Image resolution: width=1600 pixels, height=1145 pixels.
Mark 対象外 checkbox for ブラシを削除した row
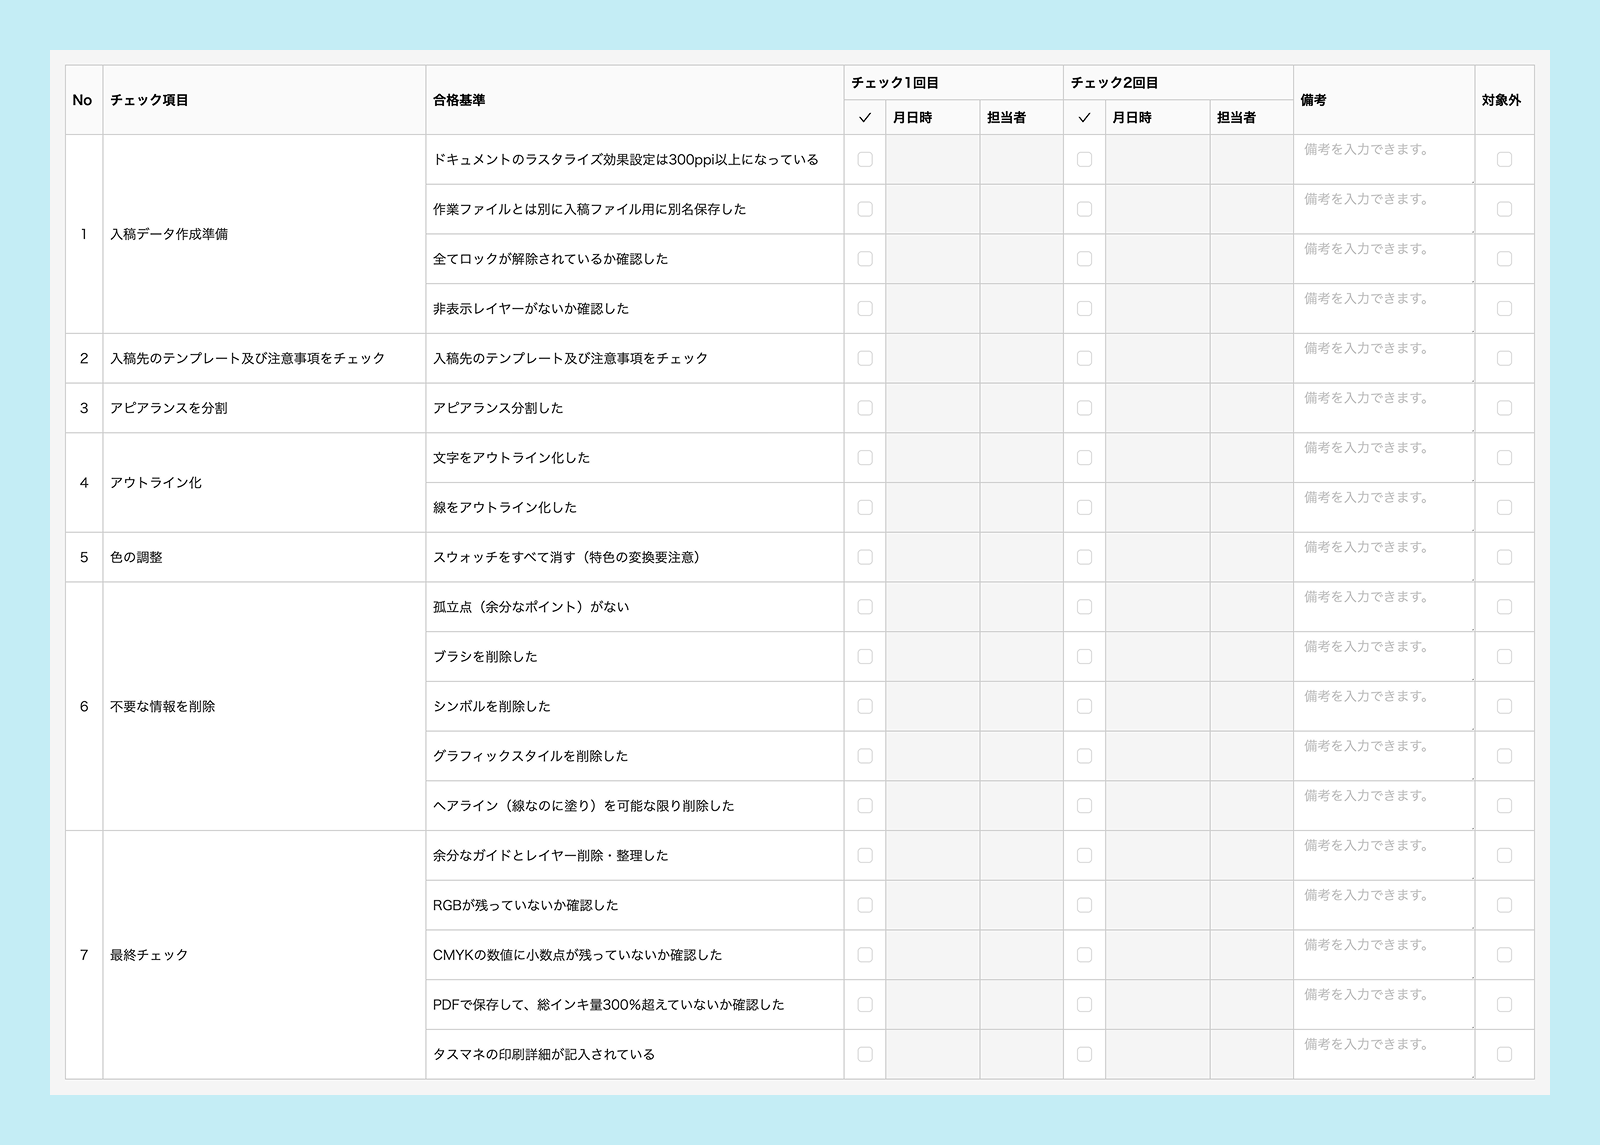1504,657
